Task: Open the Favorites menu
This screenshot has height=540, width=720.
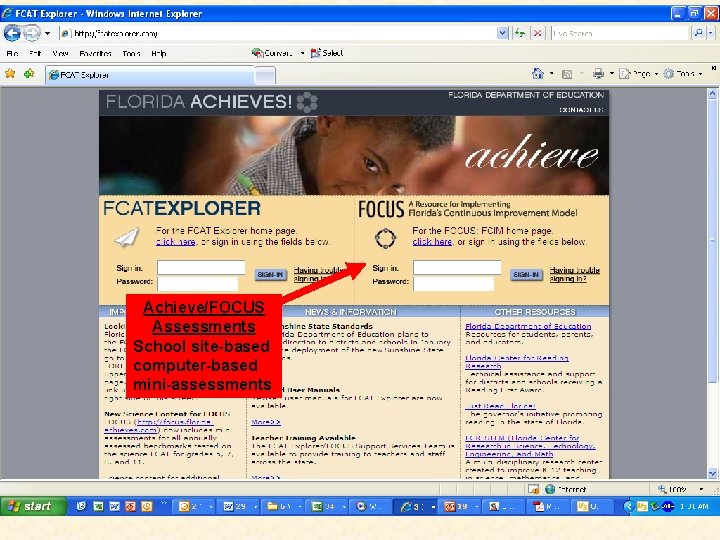Action: (95, 53)
